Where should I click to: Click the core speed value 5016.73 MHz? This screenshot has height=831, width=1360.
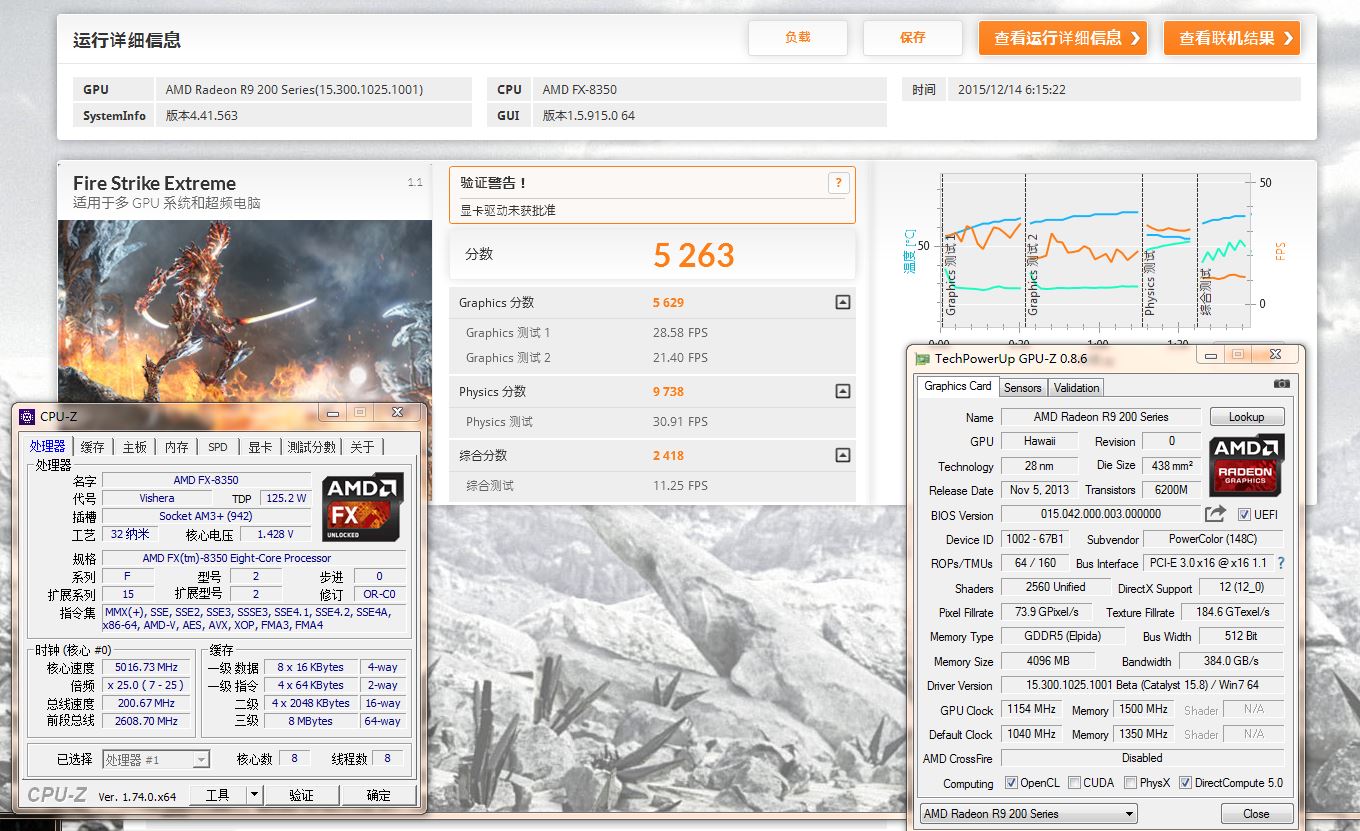[x=146, y=667]
